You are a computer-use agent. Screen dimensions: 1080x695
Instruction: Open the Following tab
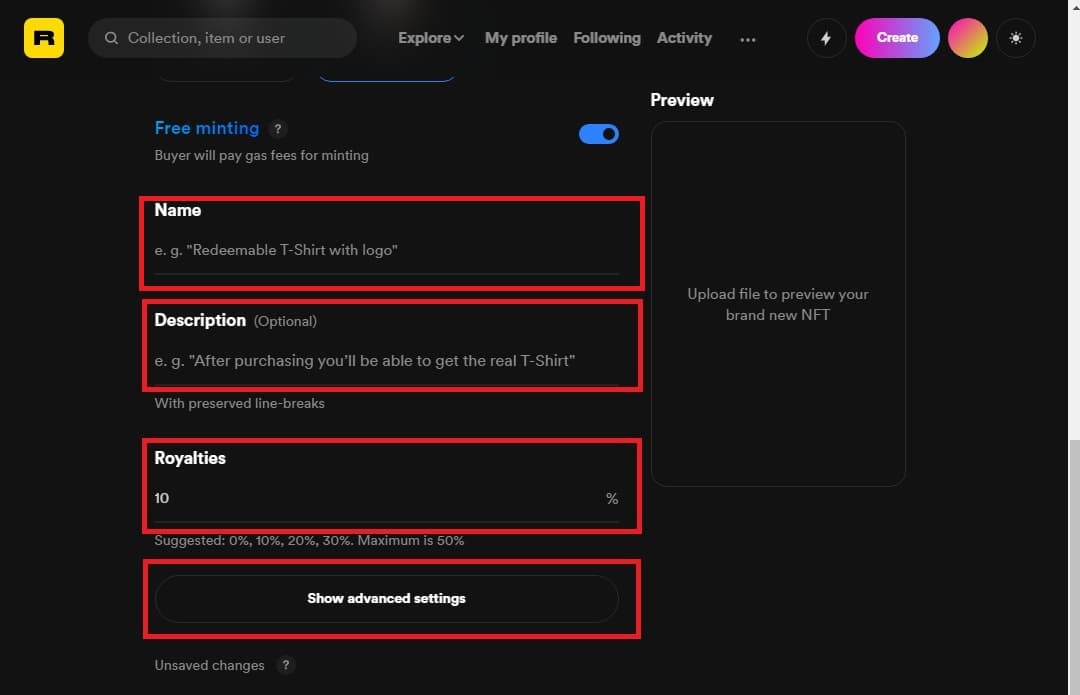coord(607,38)
